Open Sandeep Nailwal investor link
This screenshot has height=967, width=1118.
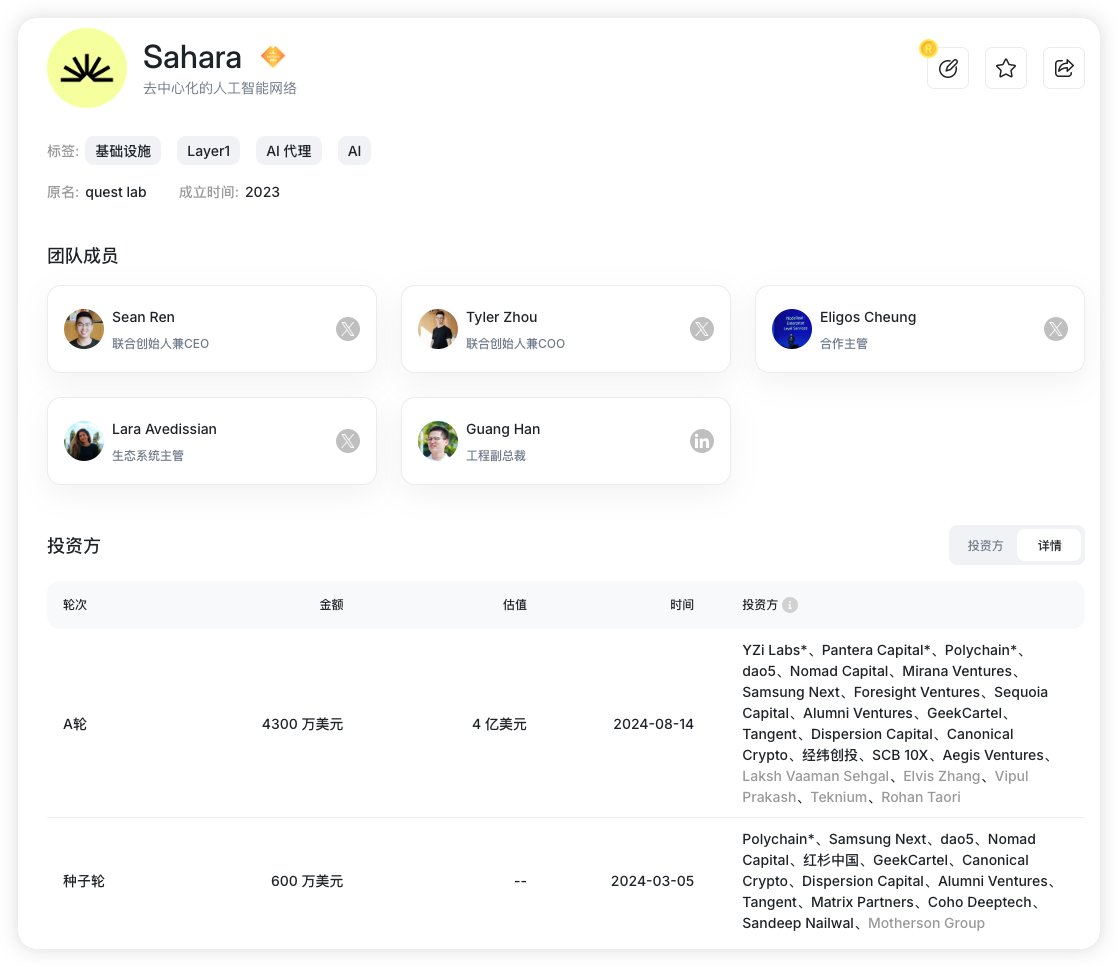click(x=798, y=923)
